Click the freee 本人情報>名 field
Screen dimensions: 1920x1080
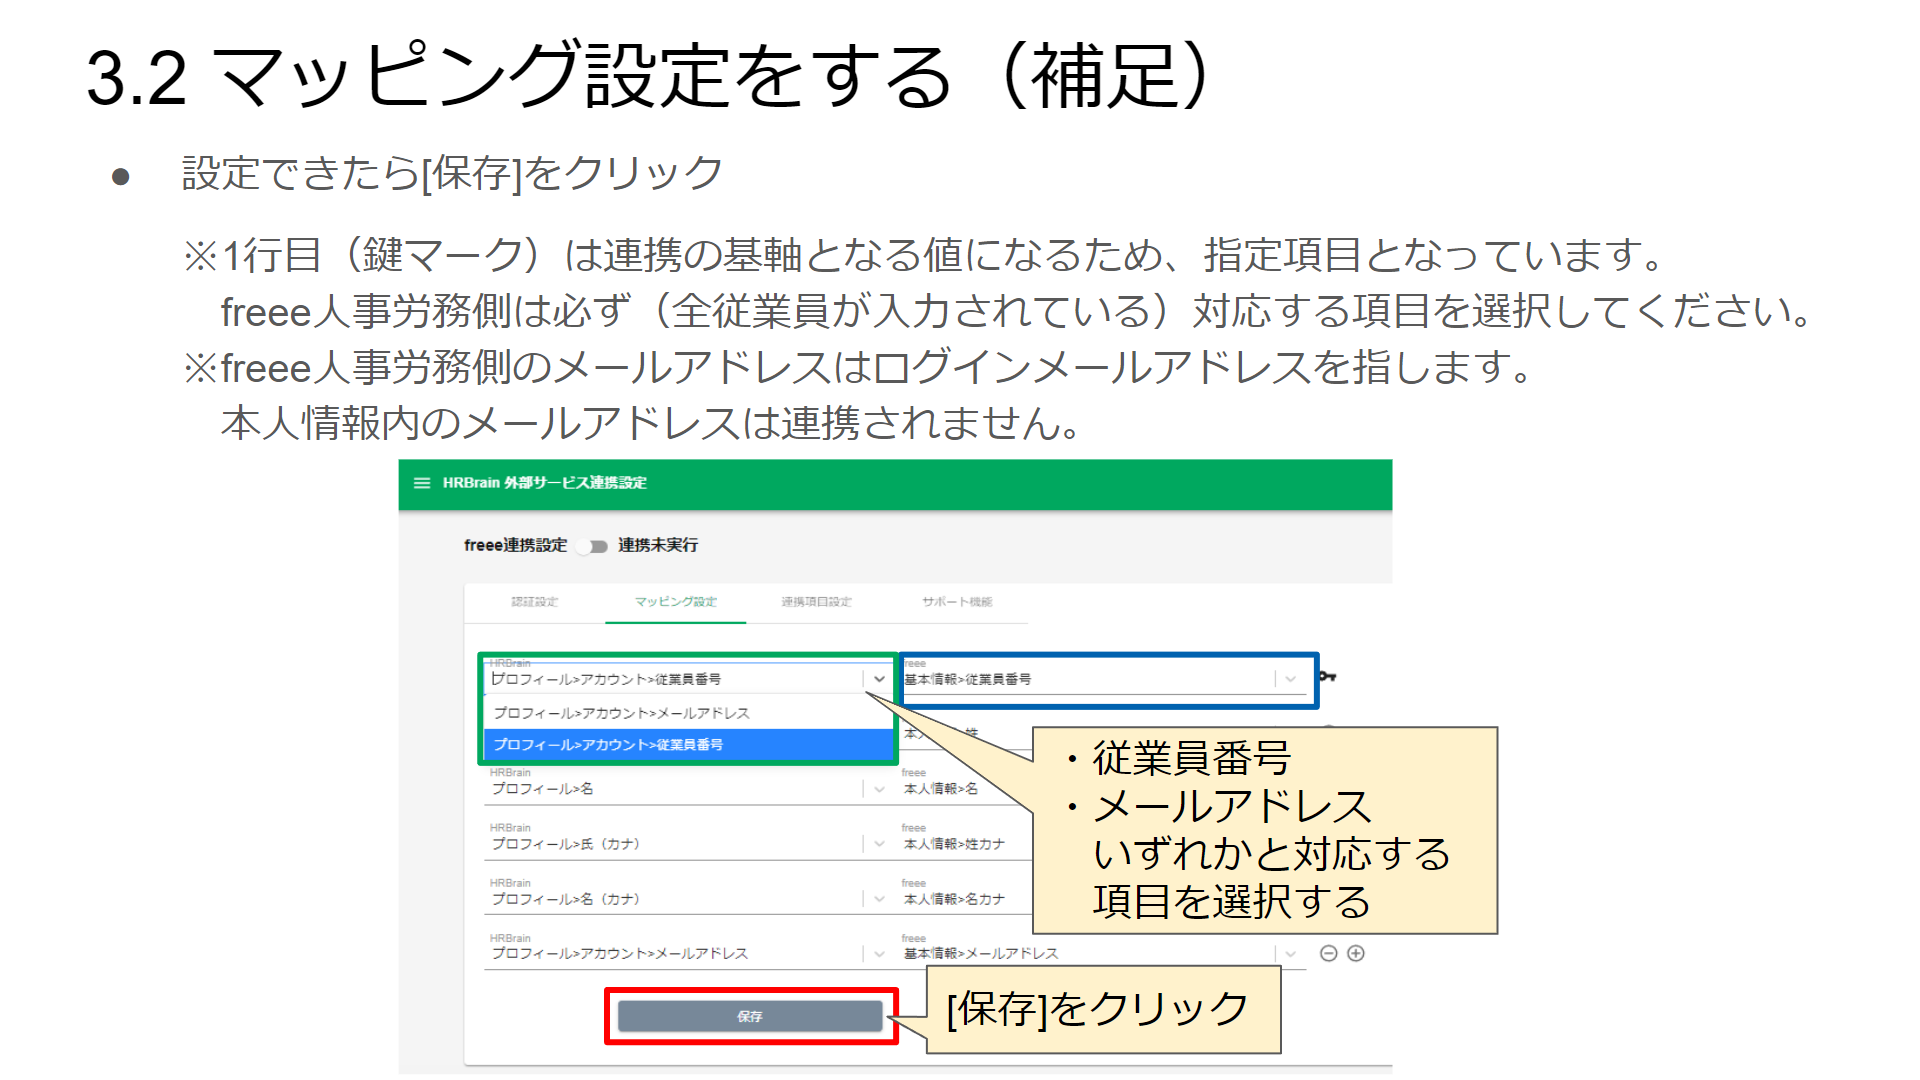coord(966,789)
